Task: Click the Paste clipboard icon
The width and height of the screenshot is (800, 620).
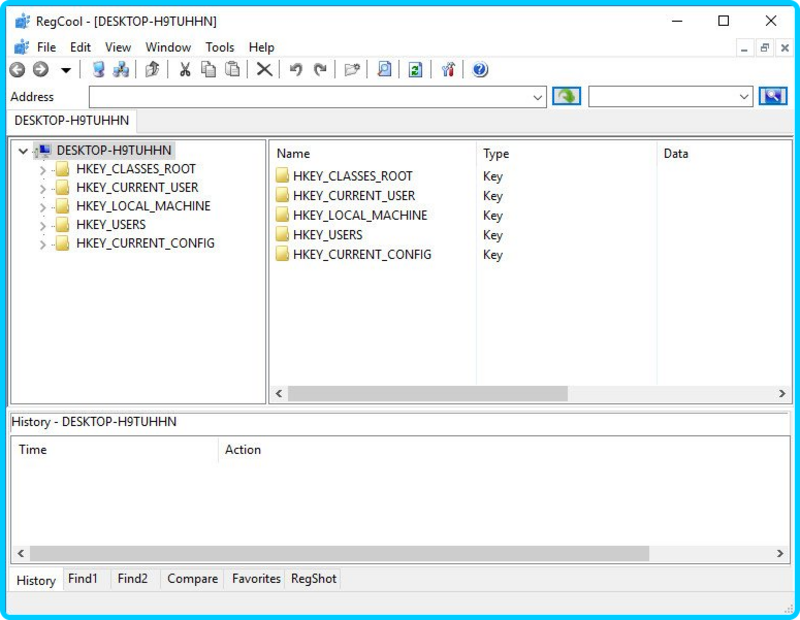Action: click(233, 69)
